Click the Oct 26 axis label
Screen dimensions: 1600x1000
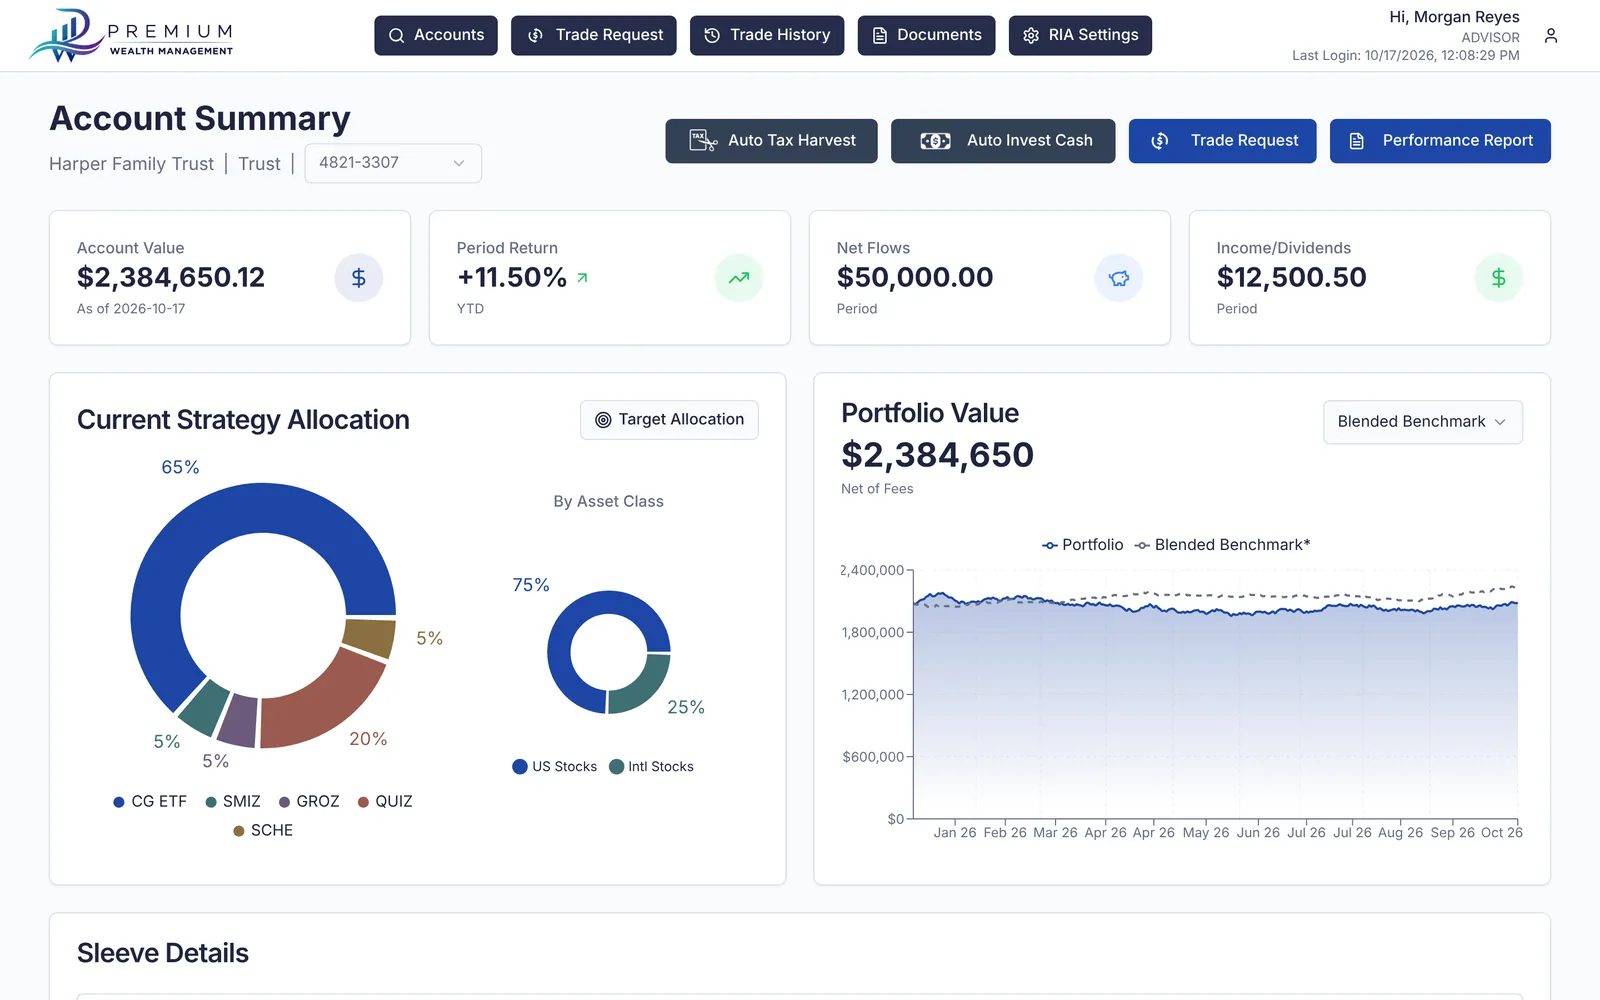tap(1501, 833)
